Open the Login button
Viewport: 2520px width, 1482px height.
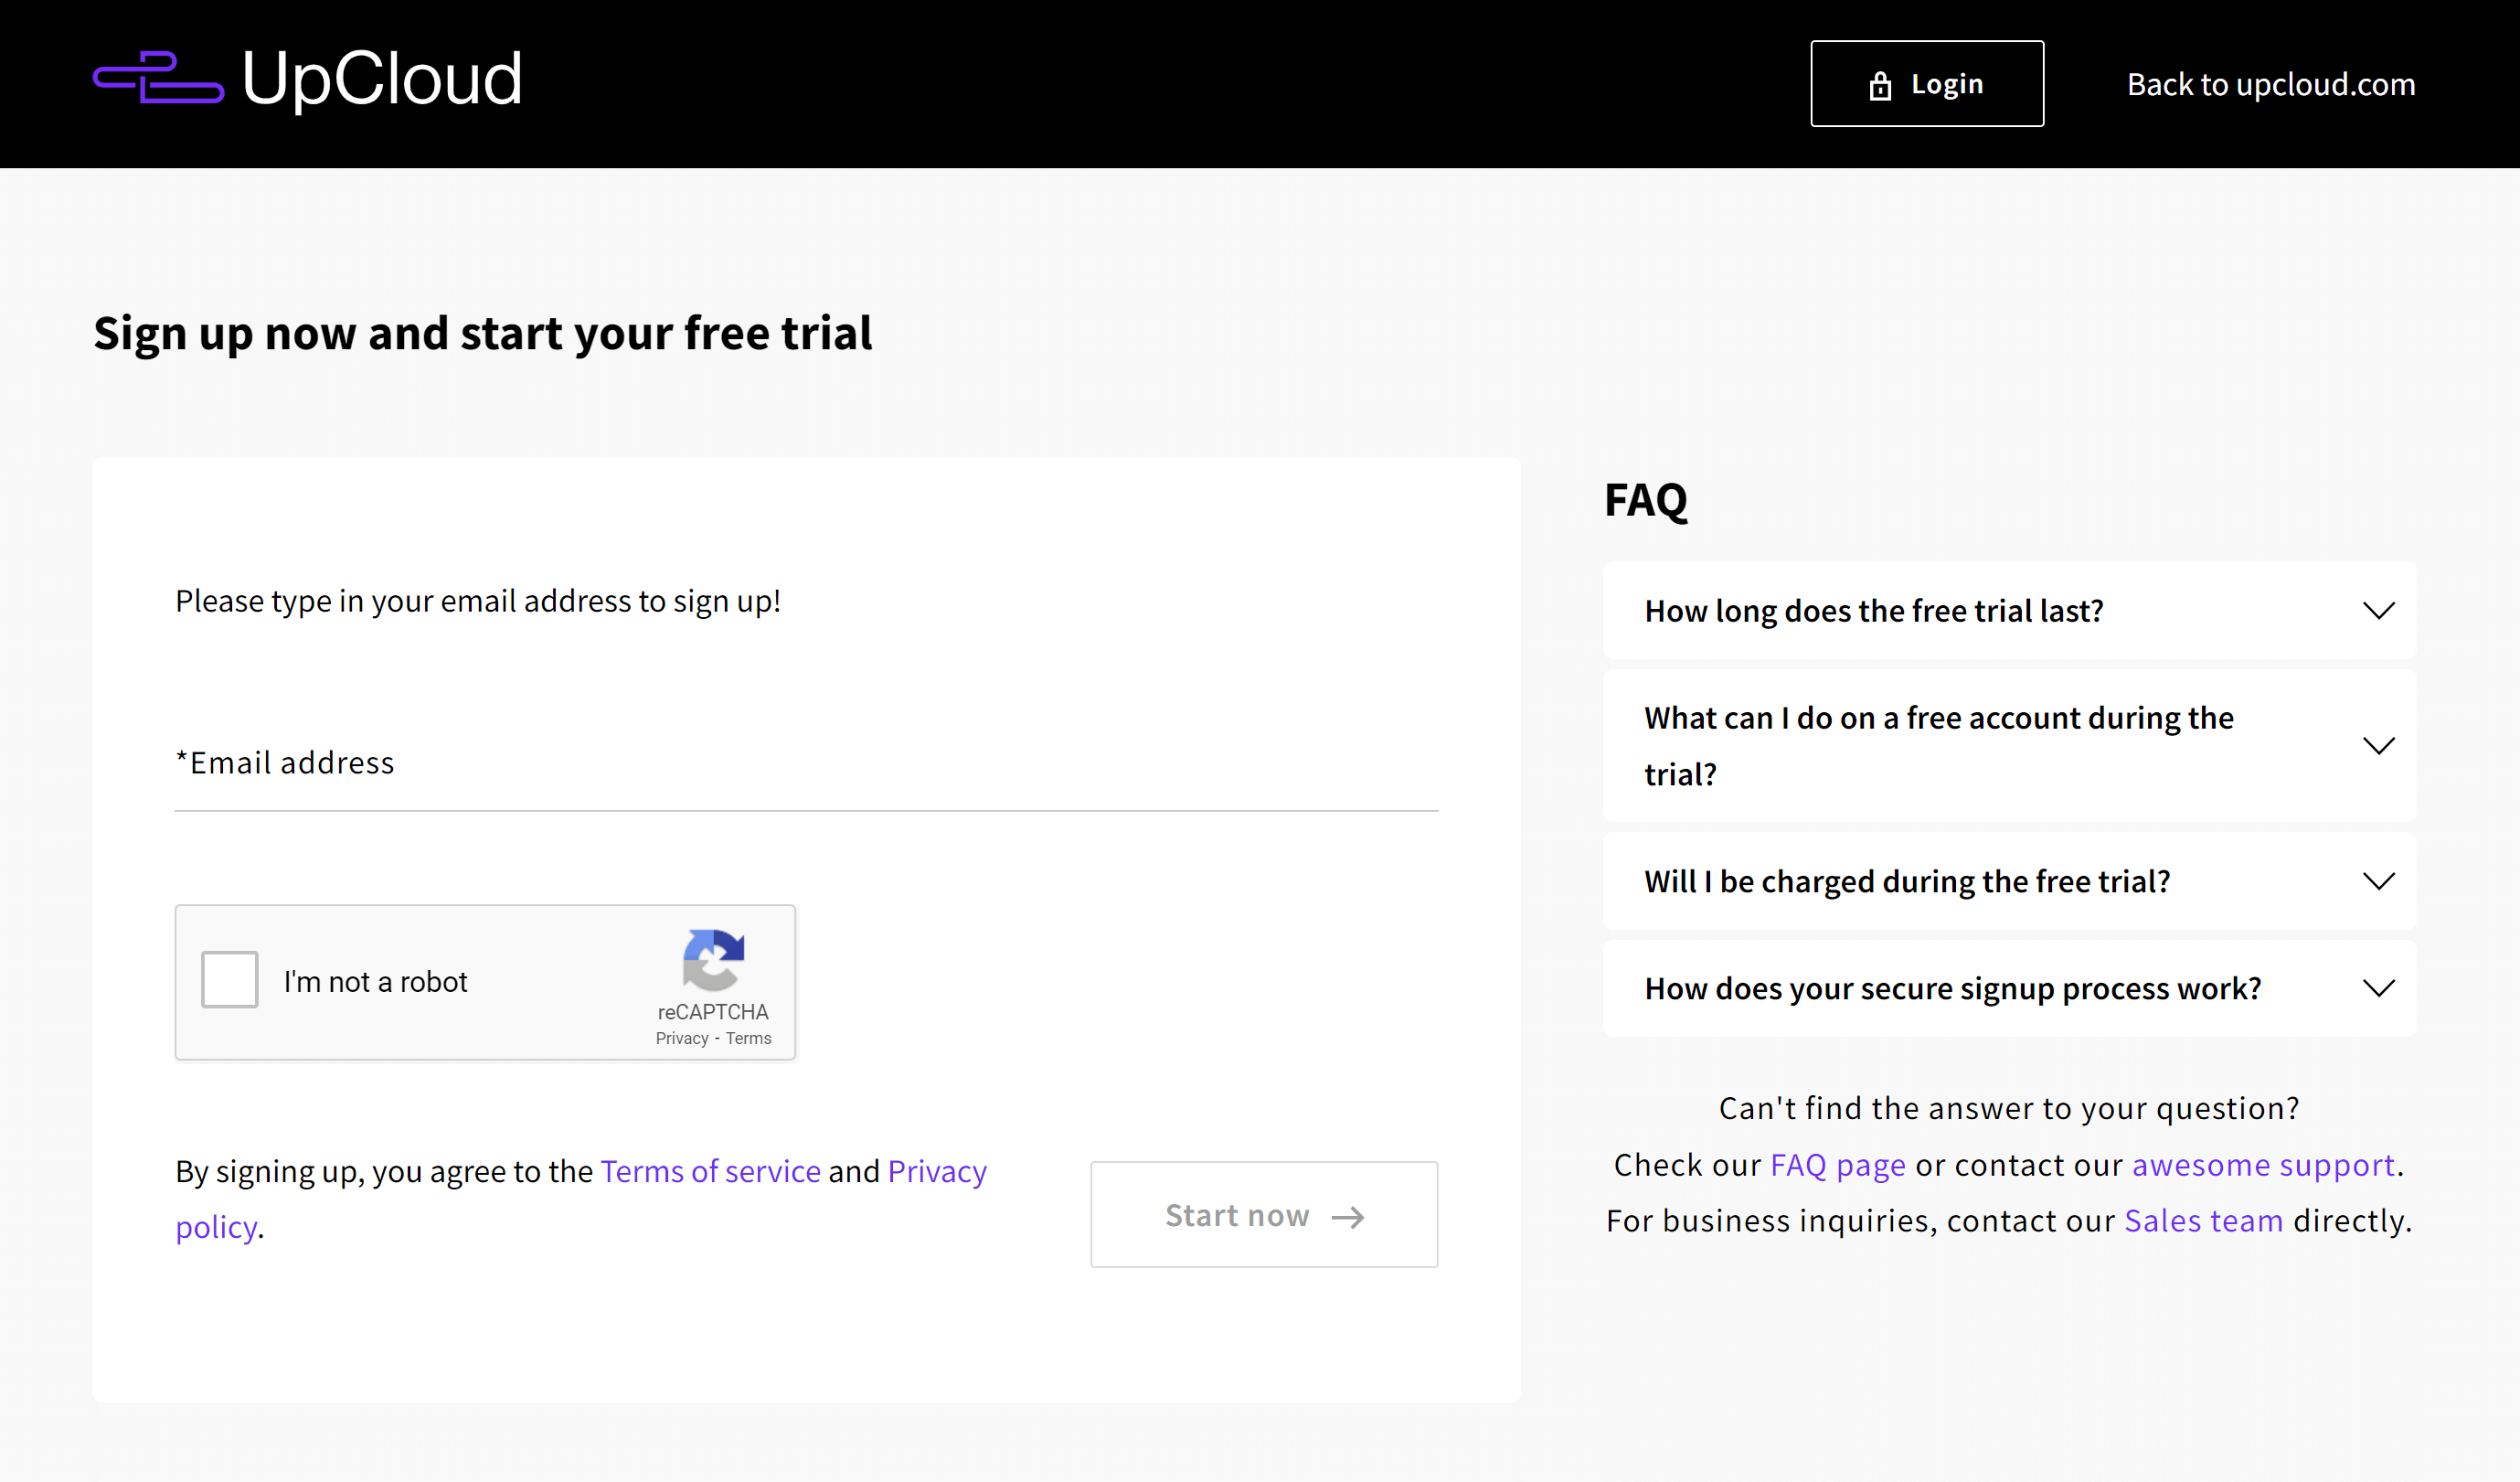[1927, 84]
